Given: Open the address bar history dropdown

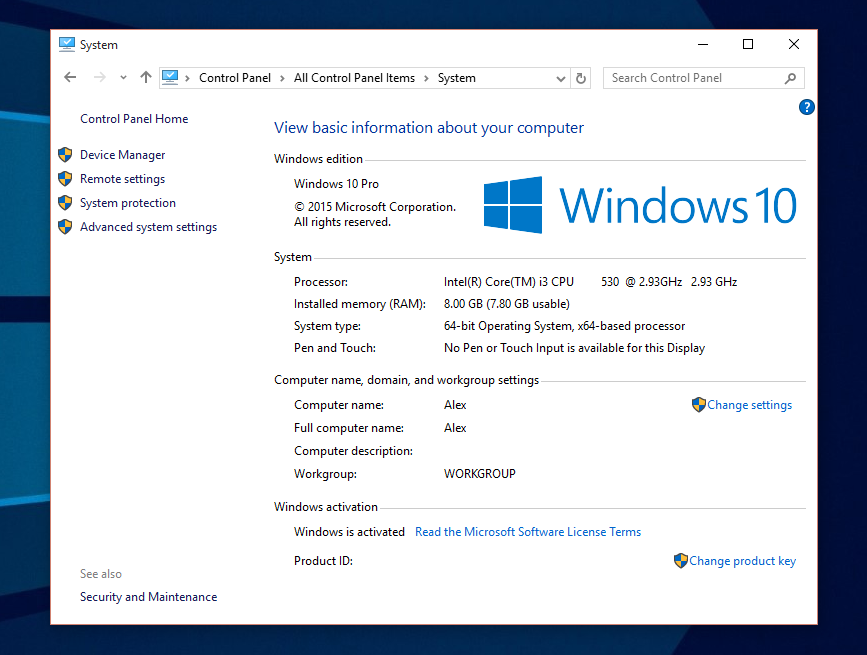Looking at the screenshot, I should [x=561, y=78].
